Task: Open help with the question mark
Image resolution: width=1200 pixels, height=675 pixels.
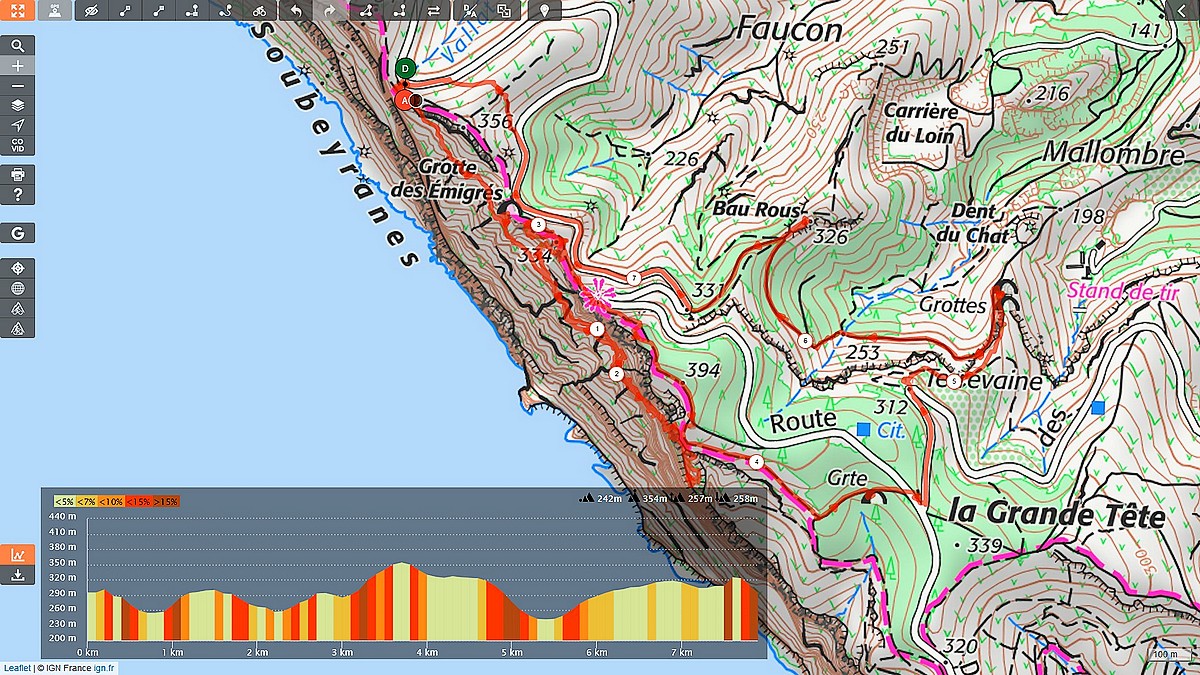Action: 17,194
